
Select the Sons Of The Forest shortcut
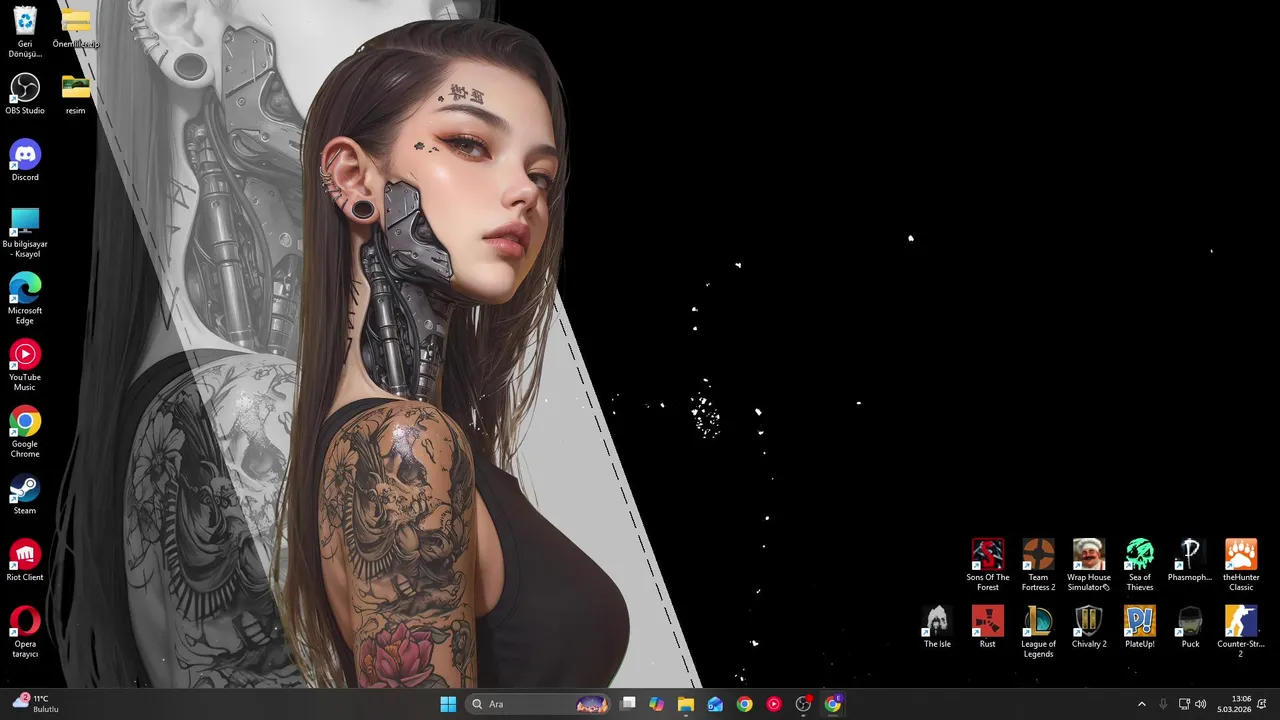tap(988, 565)
